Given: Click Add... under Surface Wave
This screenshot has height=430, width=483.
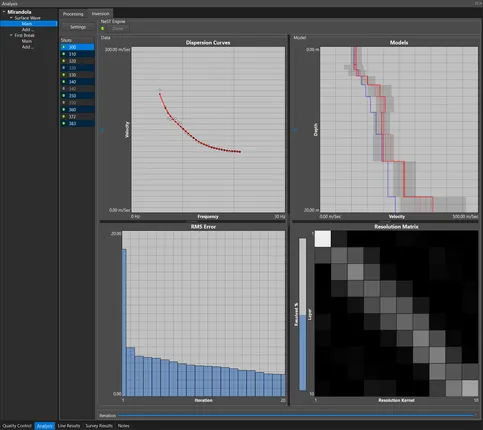Looking at the screenshot, I should pyautogui.click(x=28, y=30).
